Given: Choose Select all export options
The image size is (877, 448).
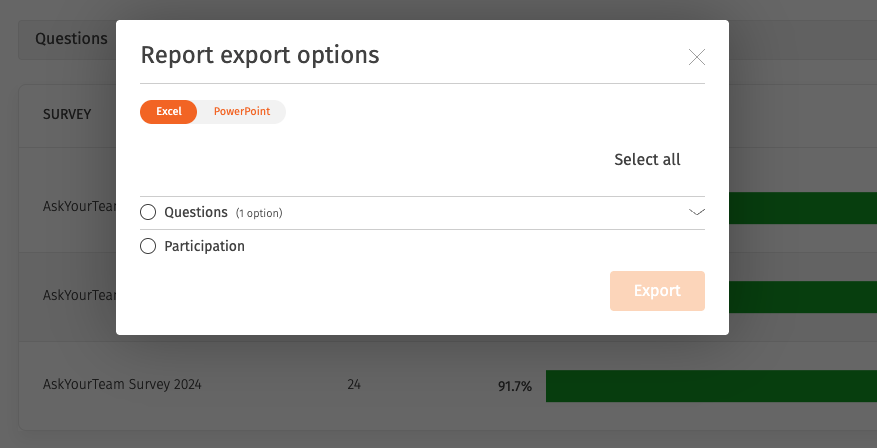Looking at the screenshot, I should (647, 159).
